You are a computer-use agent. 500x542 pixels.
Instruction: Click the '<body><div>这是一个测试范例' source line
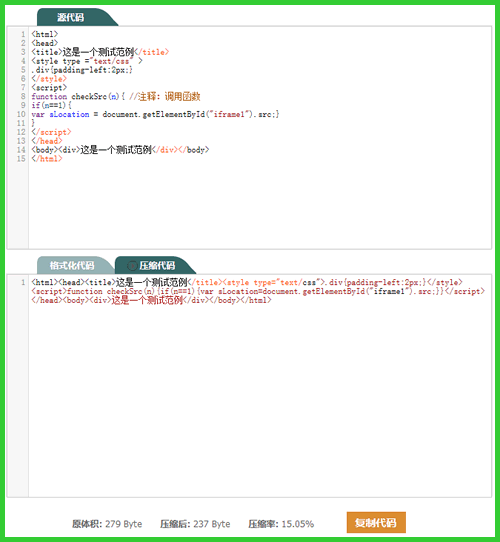(120, 150)
